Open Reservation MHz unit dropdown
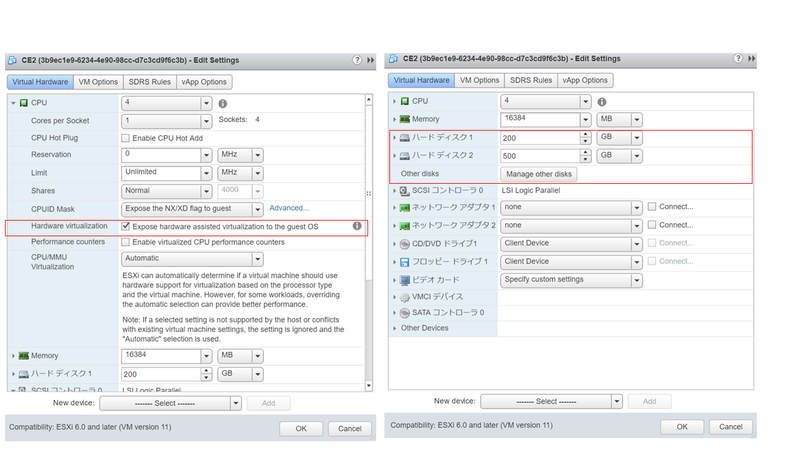The height and width of the screenshot is (450, 800). (258, 155)
